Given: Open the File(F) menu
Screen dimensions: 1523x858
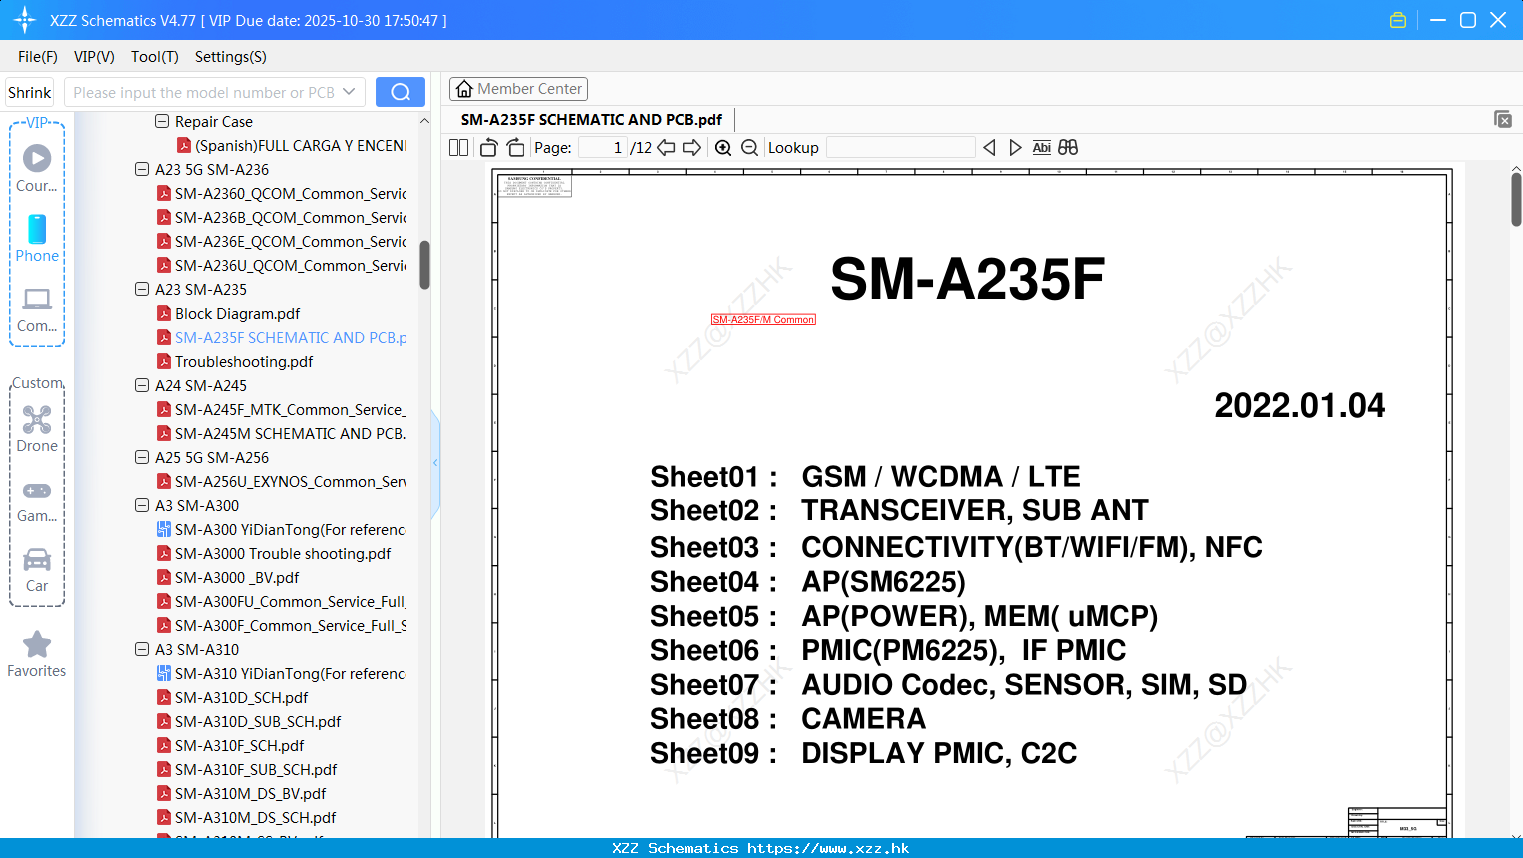Looking at the screenshot, I should coord(38,57).
